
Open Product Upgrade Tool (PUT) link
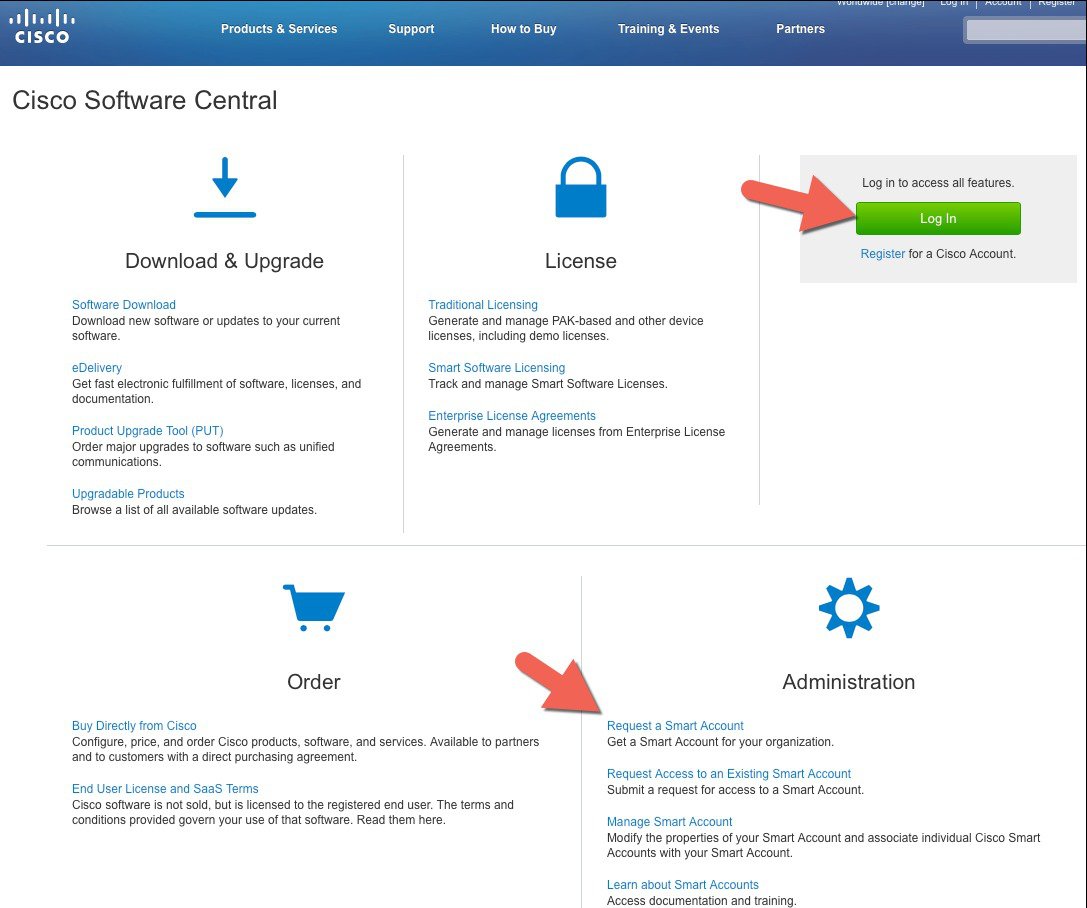(x=148, y=430)
